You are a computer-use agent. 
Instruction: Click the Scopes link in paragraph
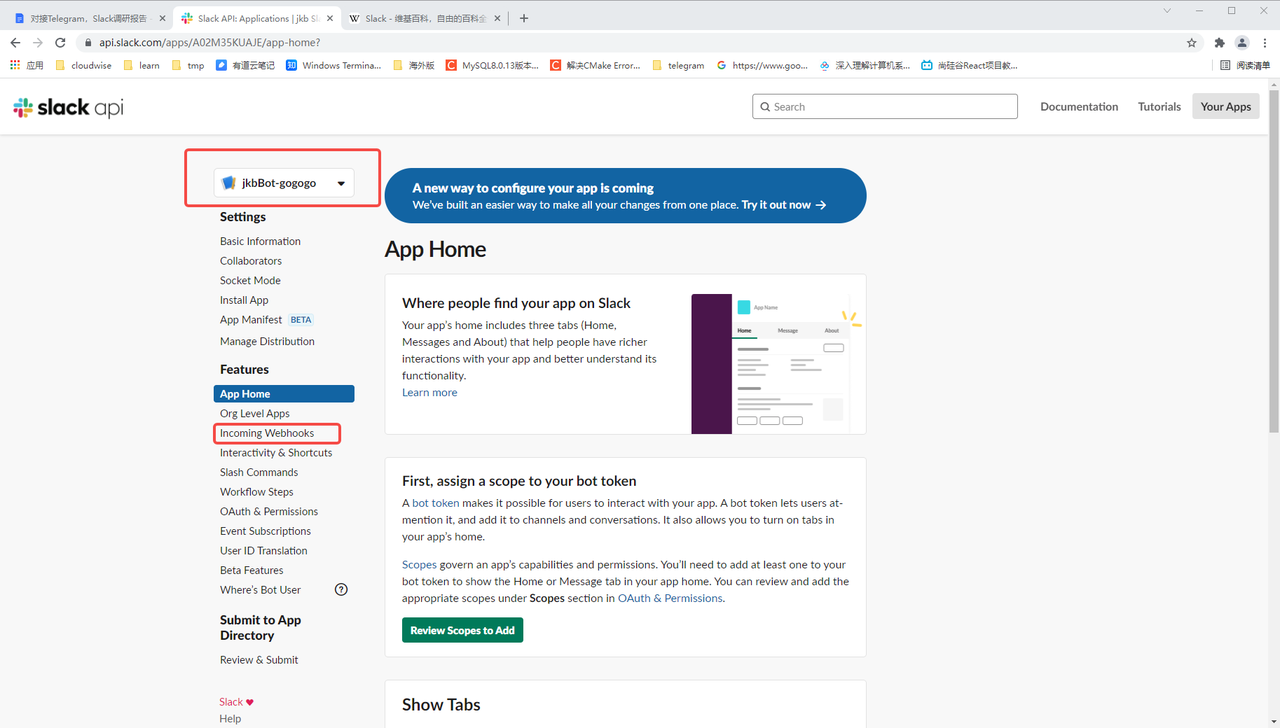(x=419, y=565)
